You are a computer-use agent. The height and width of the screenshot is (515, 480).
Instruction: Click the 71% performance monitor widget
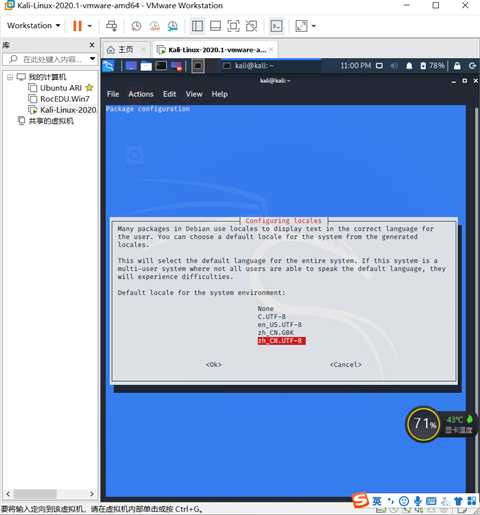[x=423, y=424]
